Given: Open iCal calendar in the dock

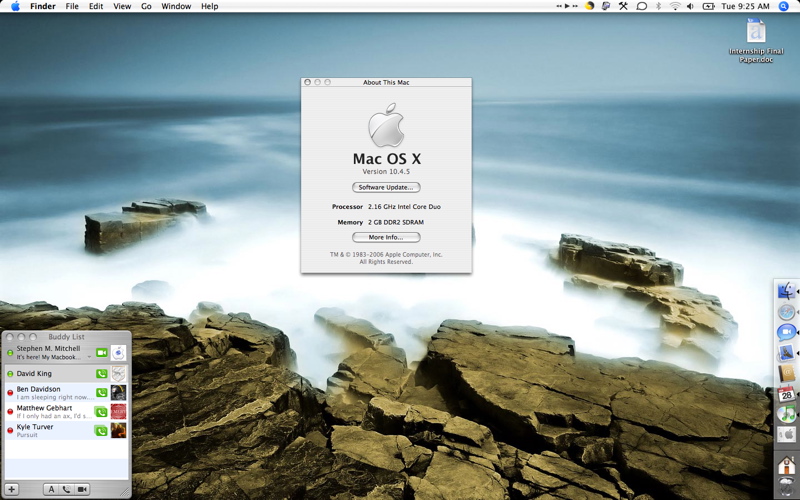Looking at the screenshot, I should coord(786,393).
